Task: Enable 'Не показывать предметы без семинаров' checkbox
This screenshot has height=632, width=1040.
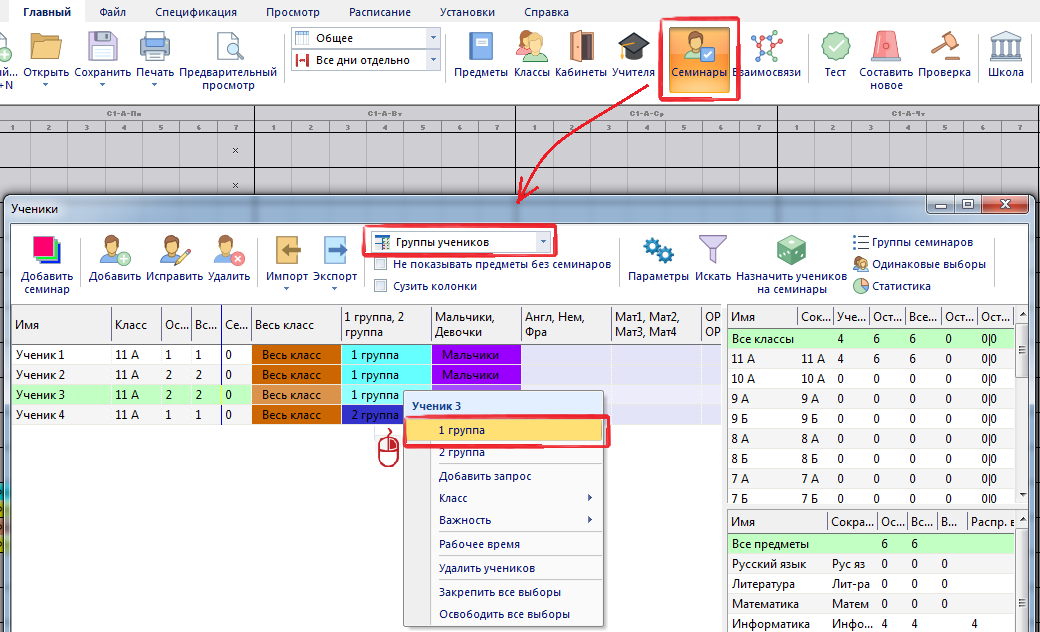Action: (381, 265)
